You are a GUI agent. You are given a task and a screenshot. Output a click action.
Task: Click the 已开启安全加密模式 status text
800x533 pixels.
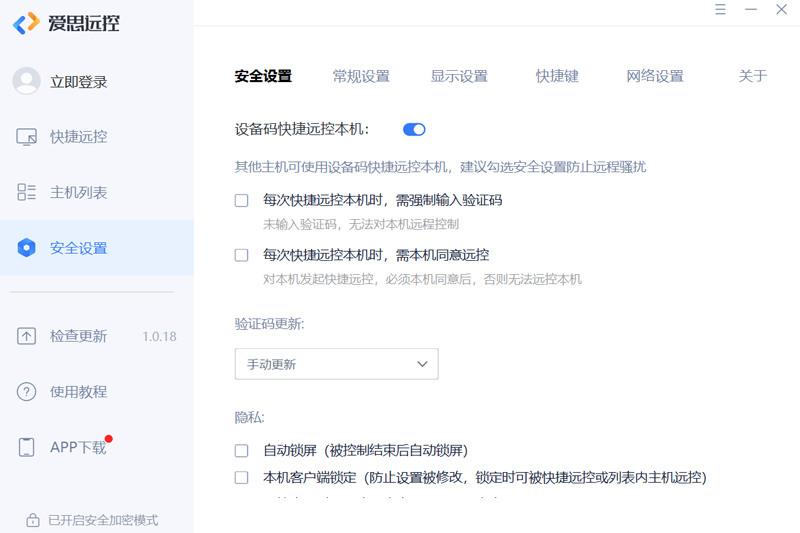pyautogui.click(x=102, y=520)
